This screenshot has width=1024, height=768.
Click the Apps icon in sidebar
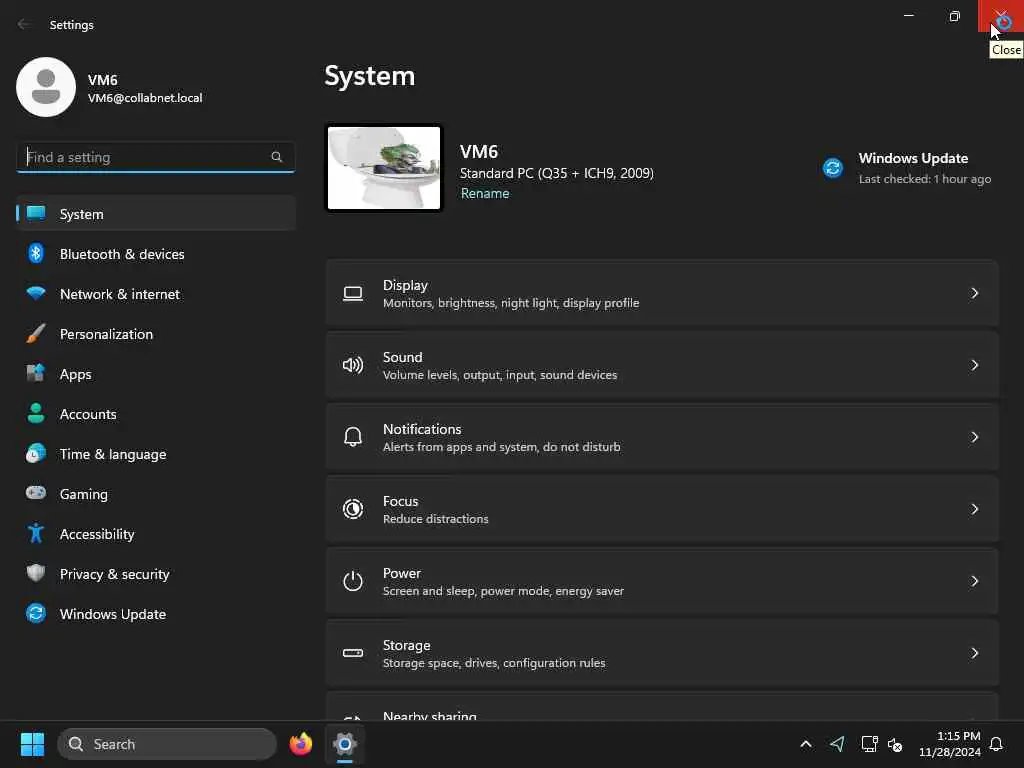point(36,374)
